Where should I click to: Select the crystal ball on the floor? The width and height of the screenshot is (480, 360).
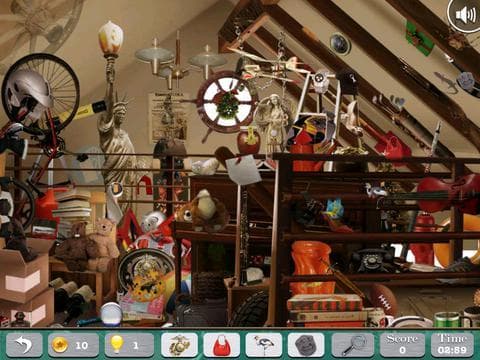pos(111,313)
